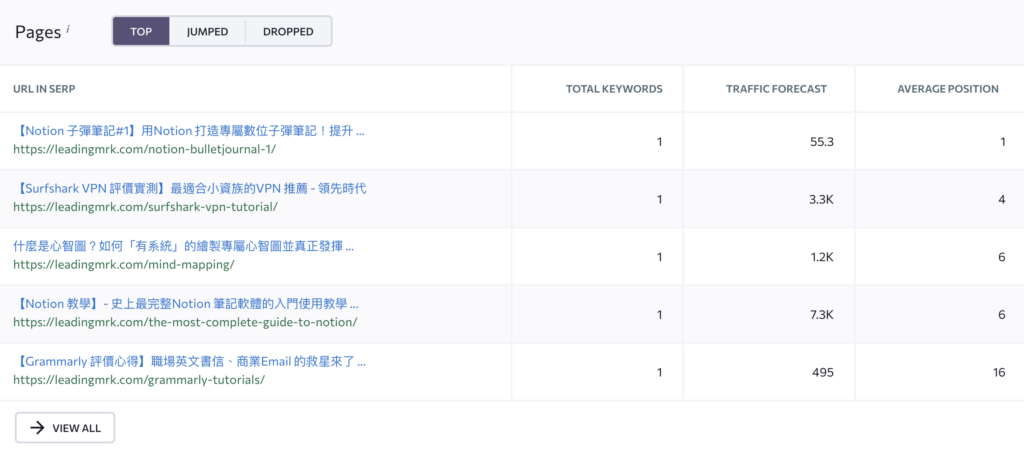Click total keywords value in mind-mapping row

click(660, 257)
